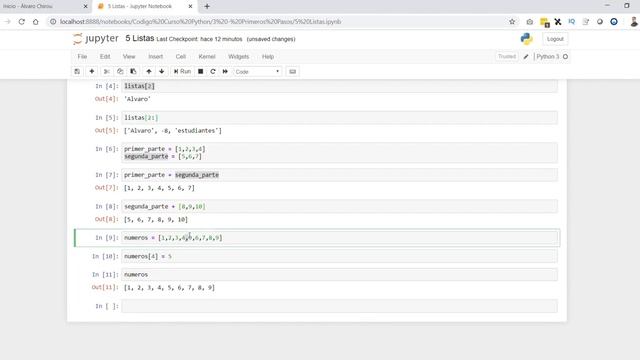
Task: Click code cell listas[2:]
Action: [340, 118]
